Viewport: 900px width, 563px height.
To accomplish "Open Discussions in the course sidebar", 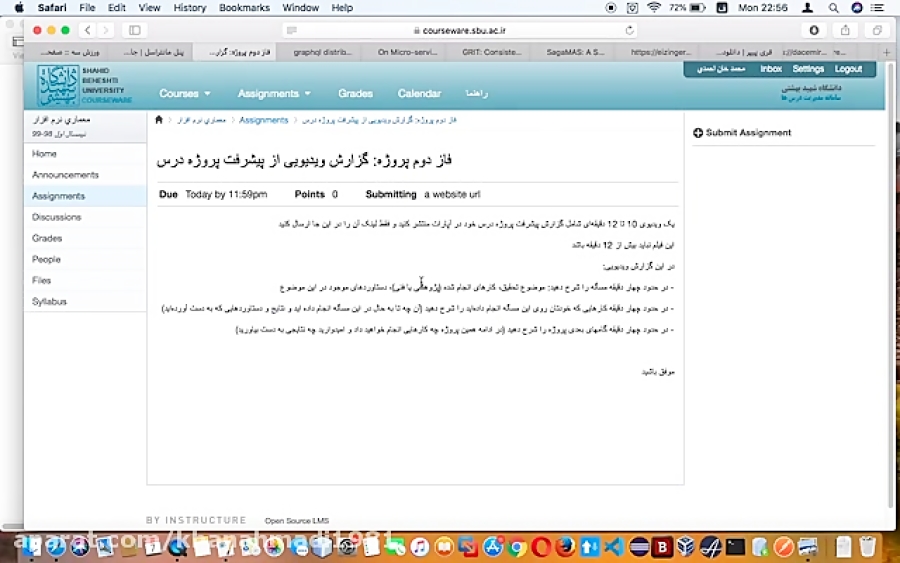I will [86, 217].
